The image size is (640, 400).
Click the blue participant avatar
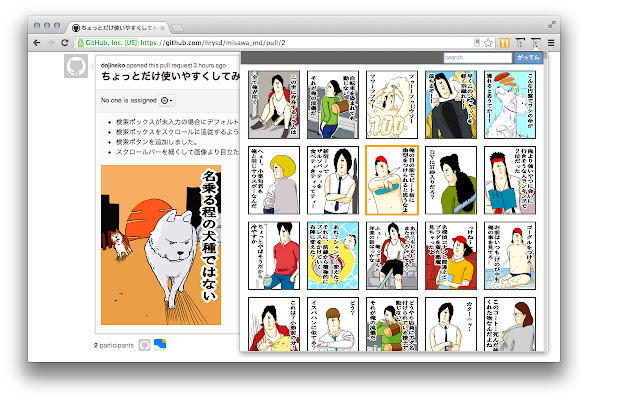160,345
